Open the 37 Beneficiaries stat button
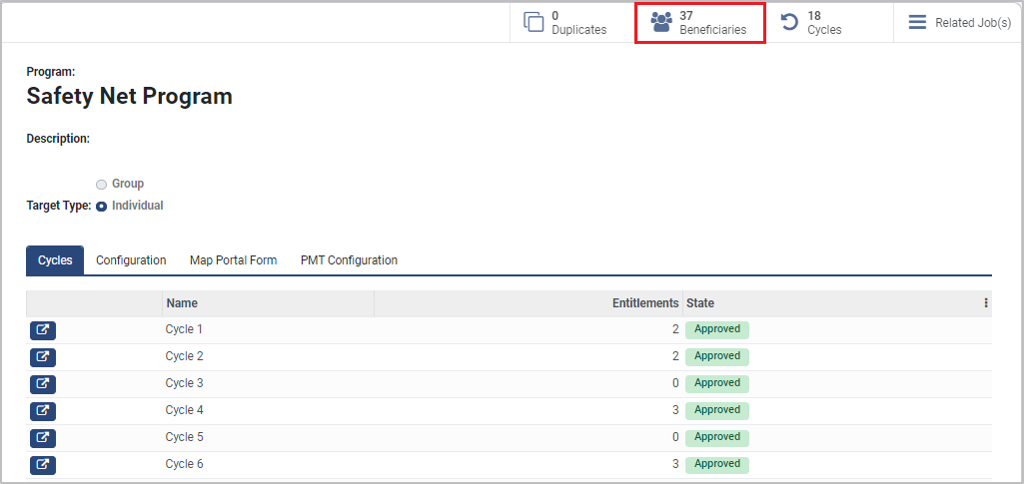Viewport: 1024px width, 484px height. pyautogui.click(x=700, y=22)
